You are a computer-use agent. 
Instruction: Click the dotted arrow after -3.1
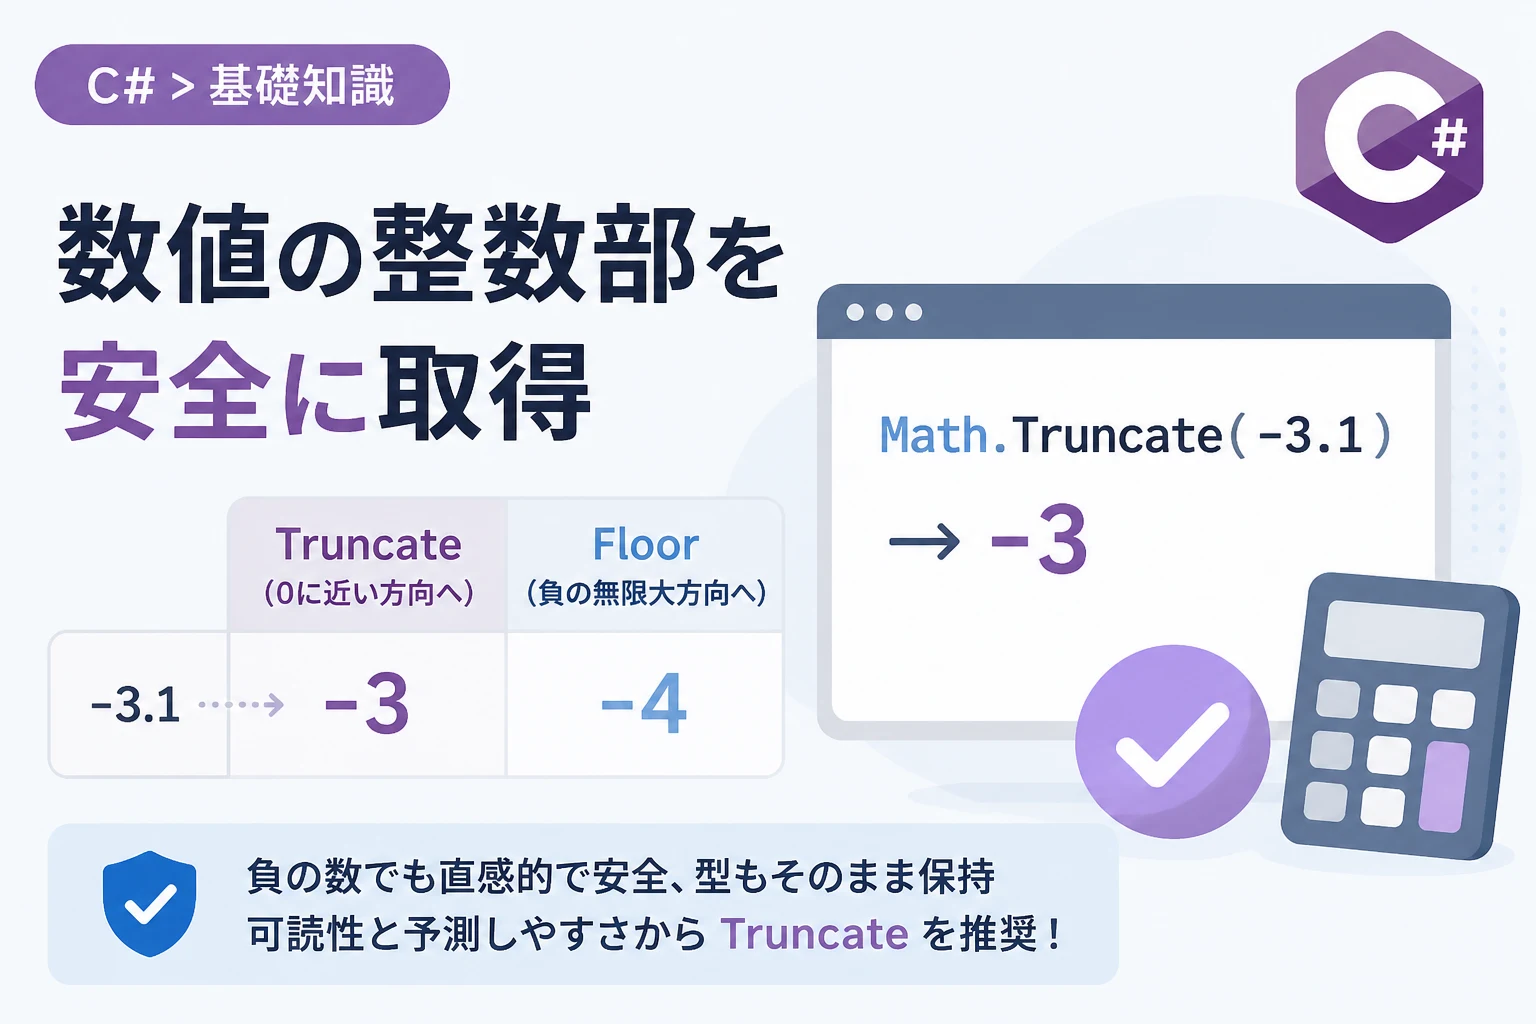241,705
